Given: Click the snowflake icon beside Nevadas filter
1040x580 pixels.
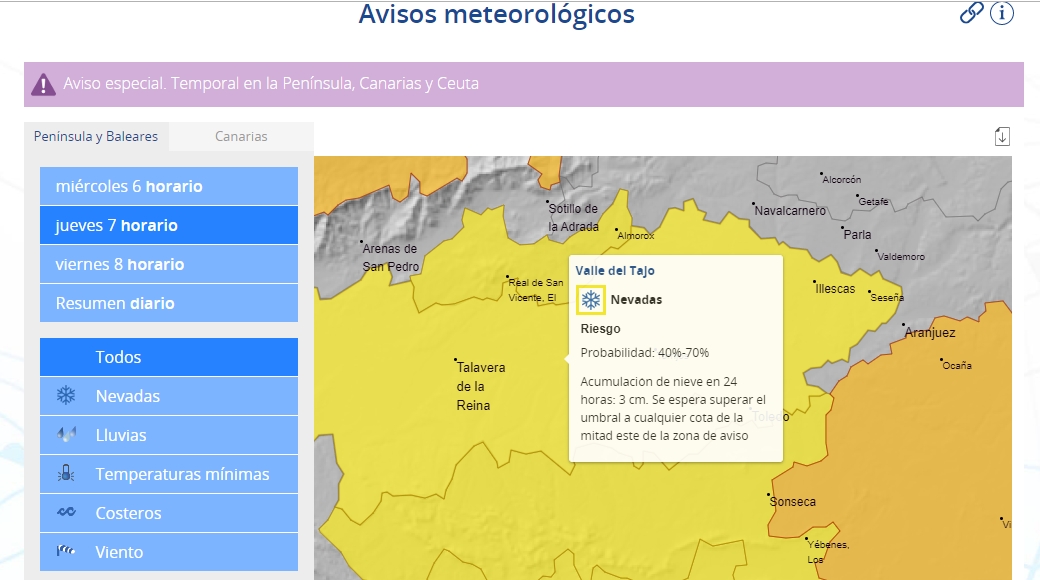Looking at the screenshot, I should tap(66, 396).
